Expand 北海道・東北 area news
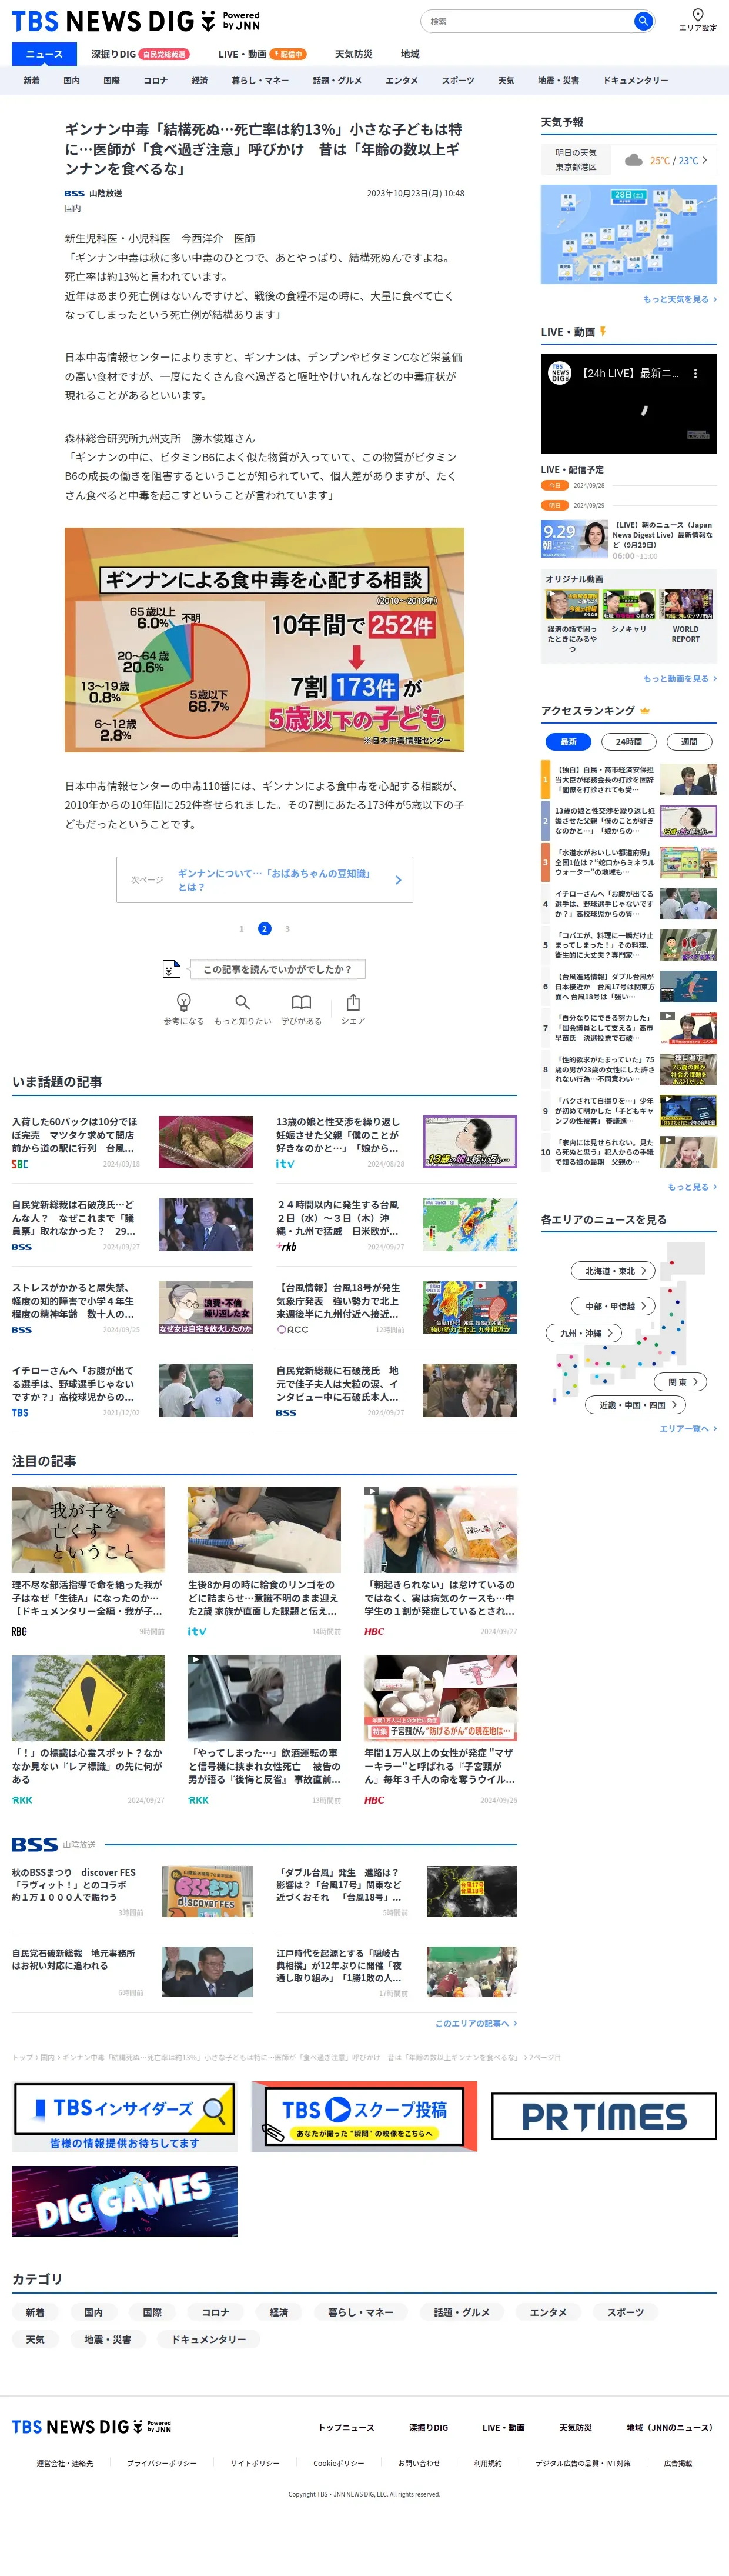Viewport: 729px width, 2576px height. pos(614,1270)
